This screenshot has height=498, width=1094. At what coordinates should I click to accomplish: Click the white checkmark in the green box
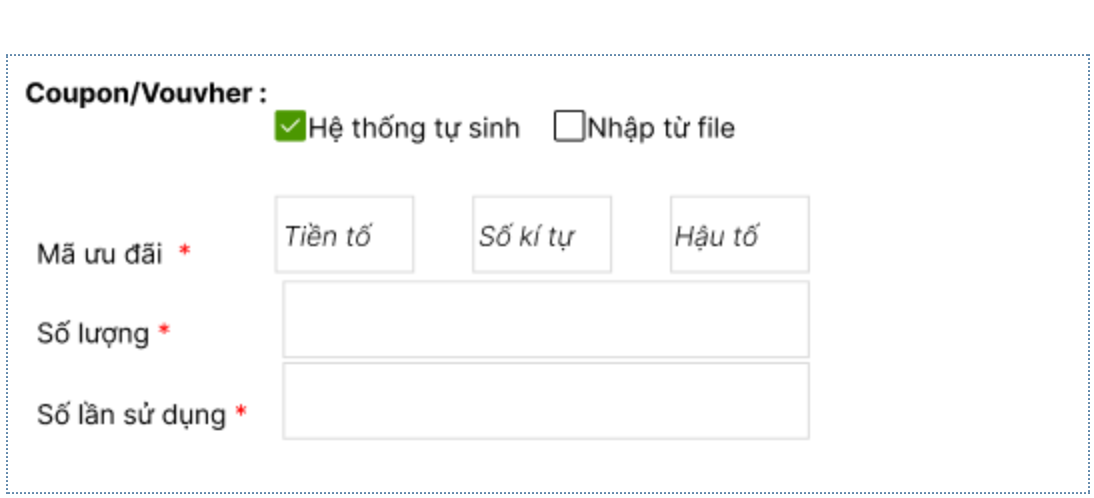[x=290, y=128]
